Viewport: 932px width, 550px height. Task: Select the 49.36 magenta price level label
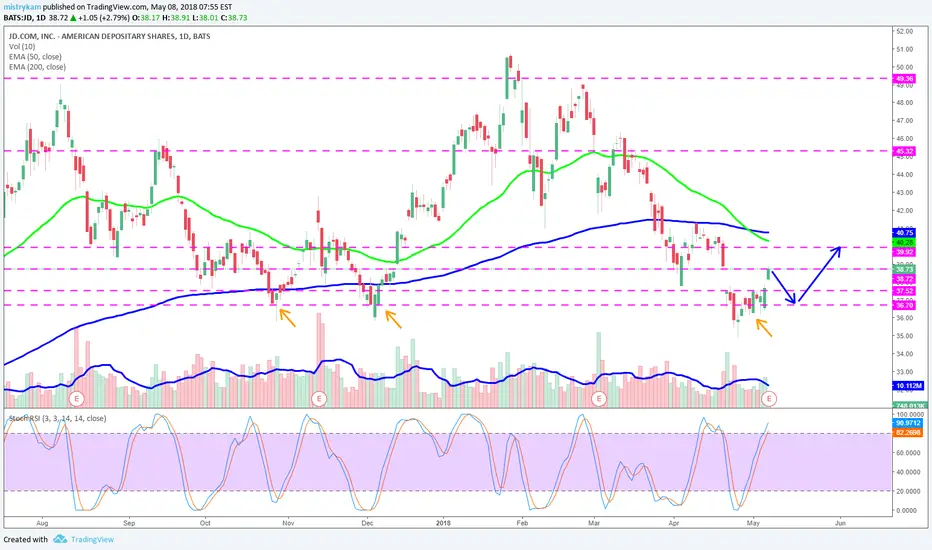tap(905, 78)
